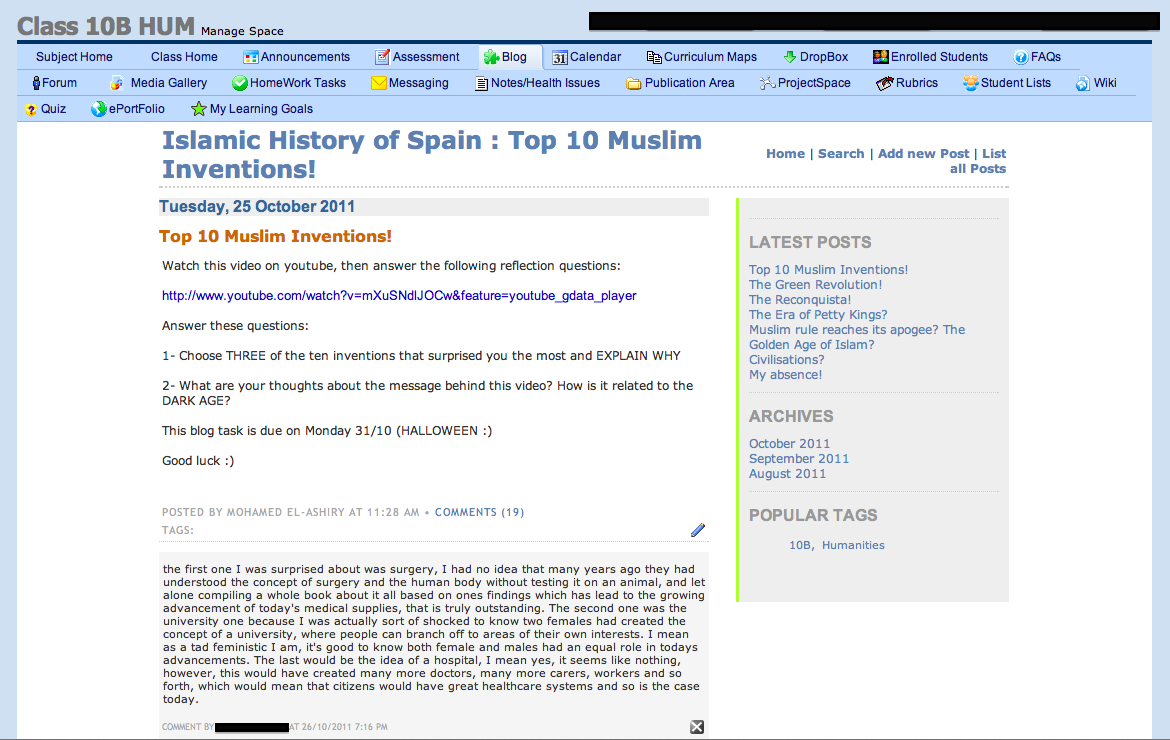Screen dimensions: 1170x740
Task: Click the DropBox green arrow icon
Action: 789,57
